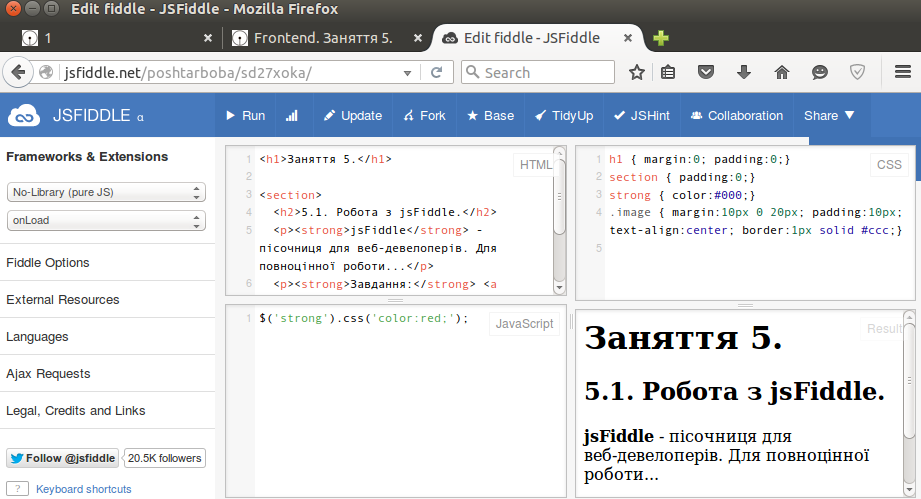Expand Ajax Requests section
Image resolution: width=921 pixels, height=499 pixels.
(48, 373)
